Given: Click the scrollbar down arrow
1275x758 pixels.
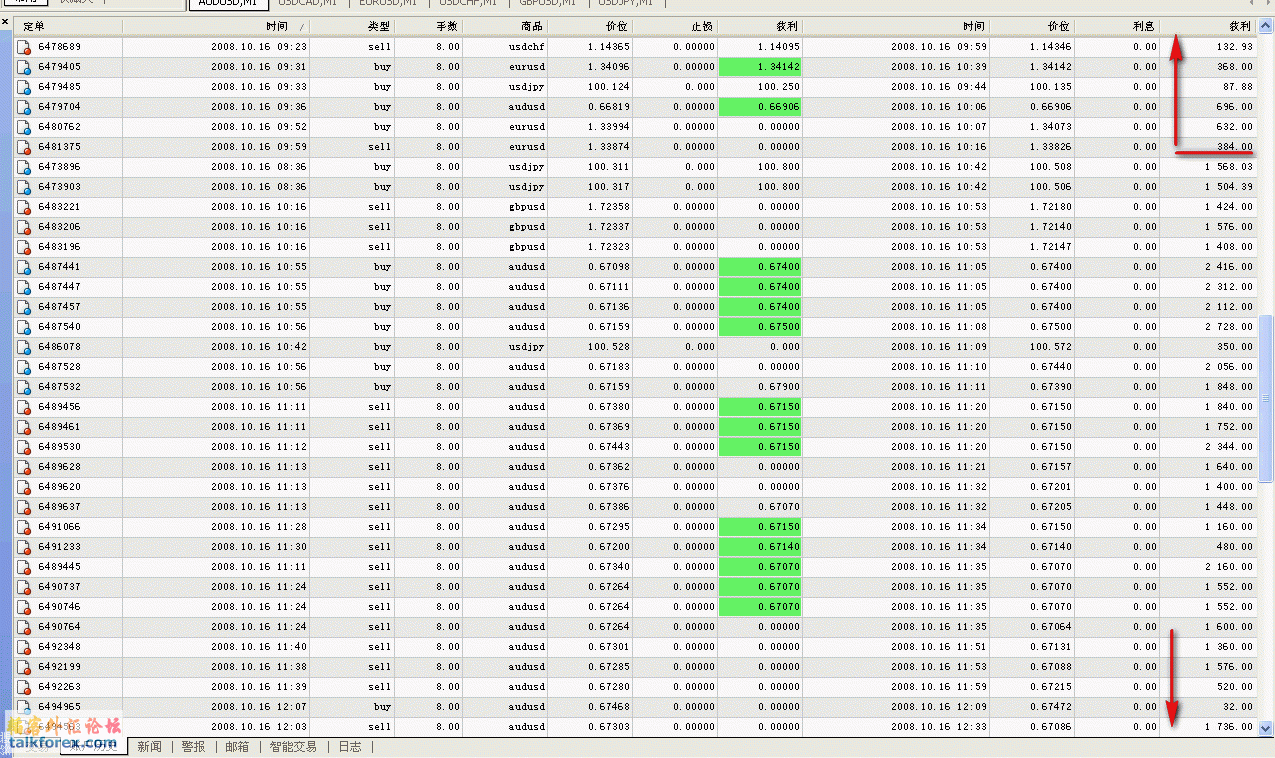Looking at the screenshot, I should point(1266,729).
